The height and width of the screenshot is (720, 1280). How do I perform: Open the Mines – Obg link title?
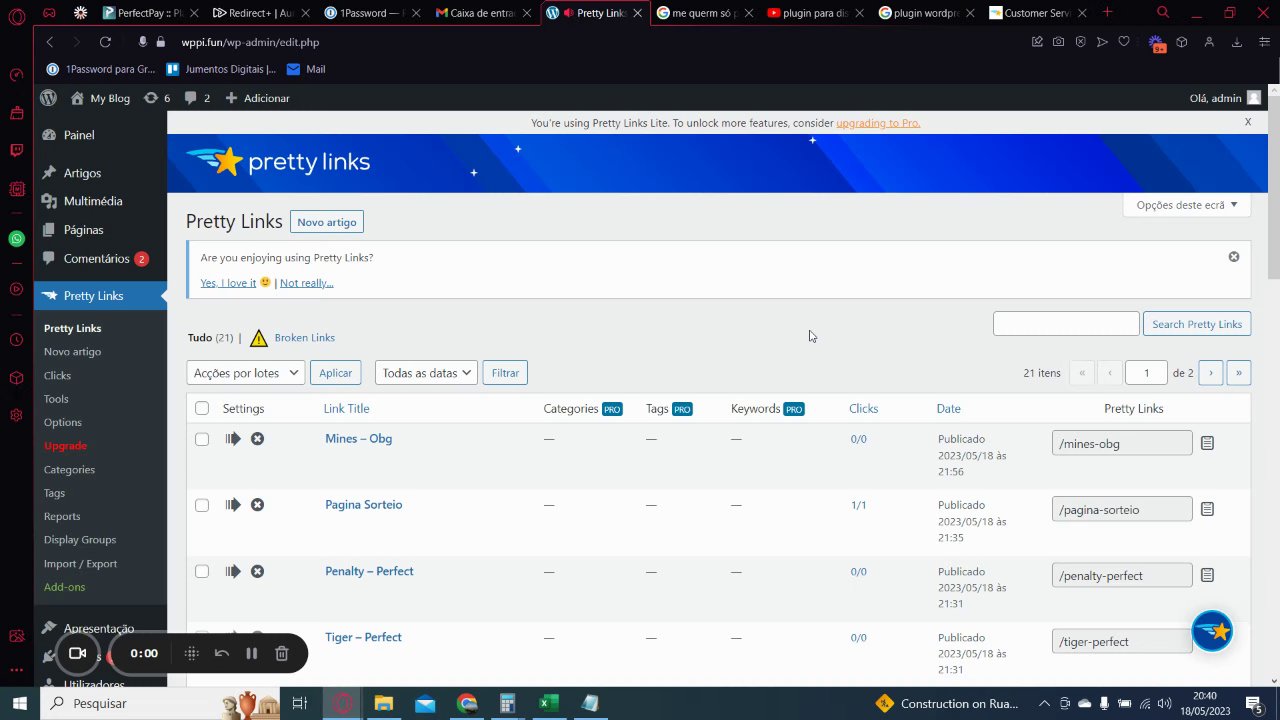click(x=358, y=439)
